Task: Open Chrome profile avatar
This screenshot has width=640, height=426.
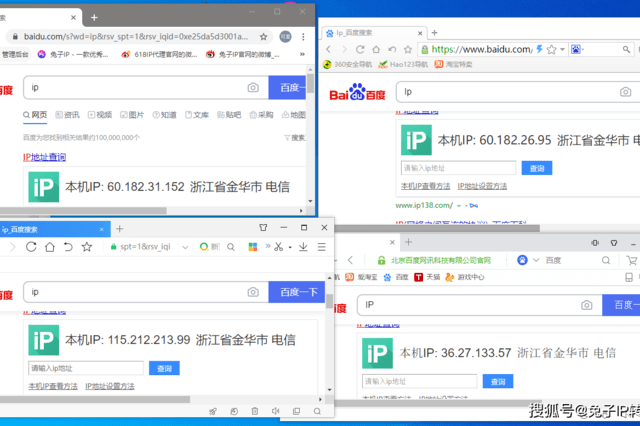Action: tap(285, 37)
